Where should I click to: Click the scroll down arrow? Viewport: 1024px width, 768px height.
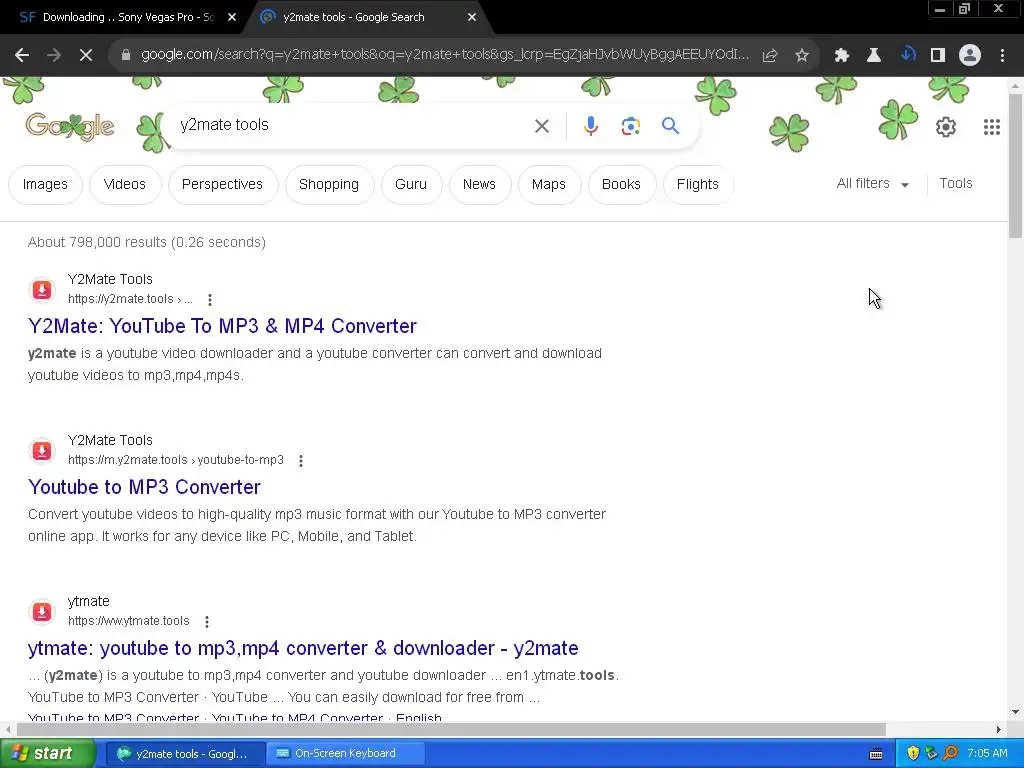pyautogui.click(x=1015, y=712)
